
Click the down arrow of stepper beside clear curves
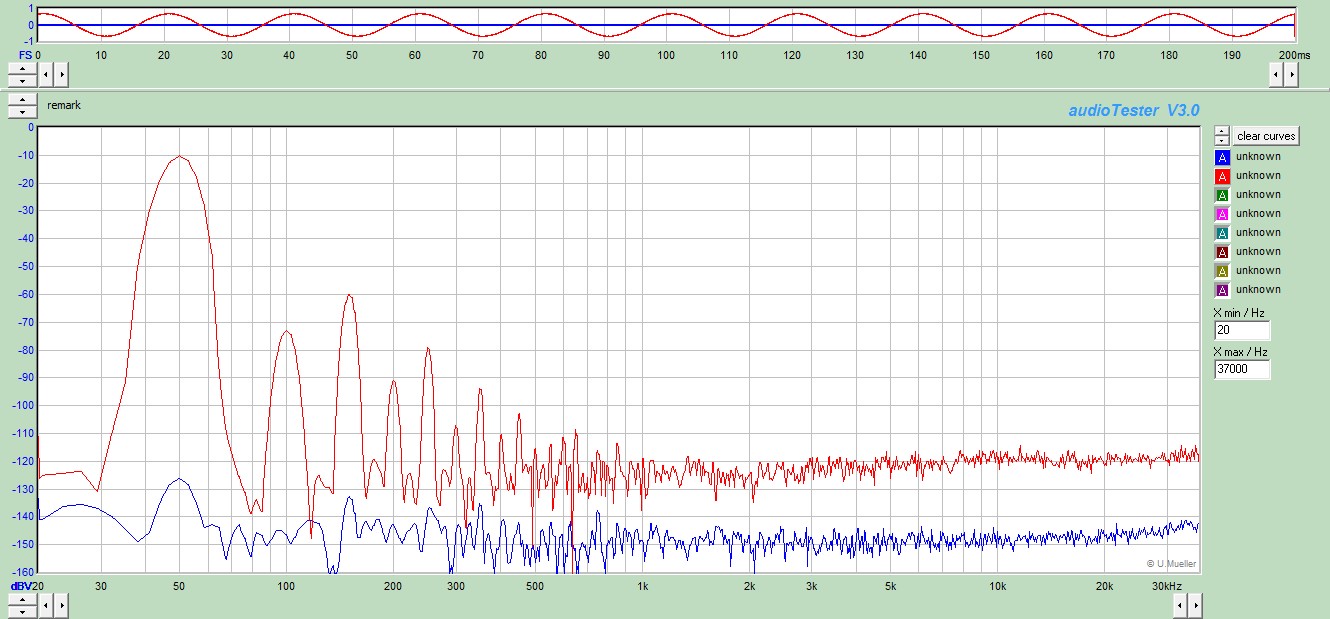[x=1222, y=141]
